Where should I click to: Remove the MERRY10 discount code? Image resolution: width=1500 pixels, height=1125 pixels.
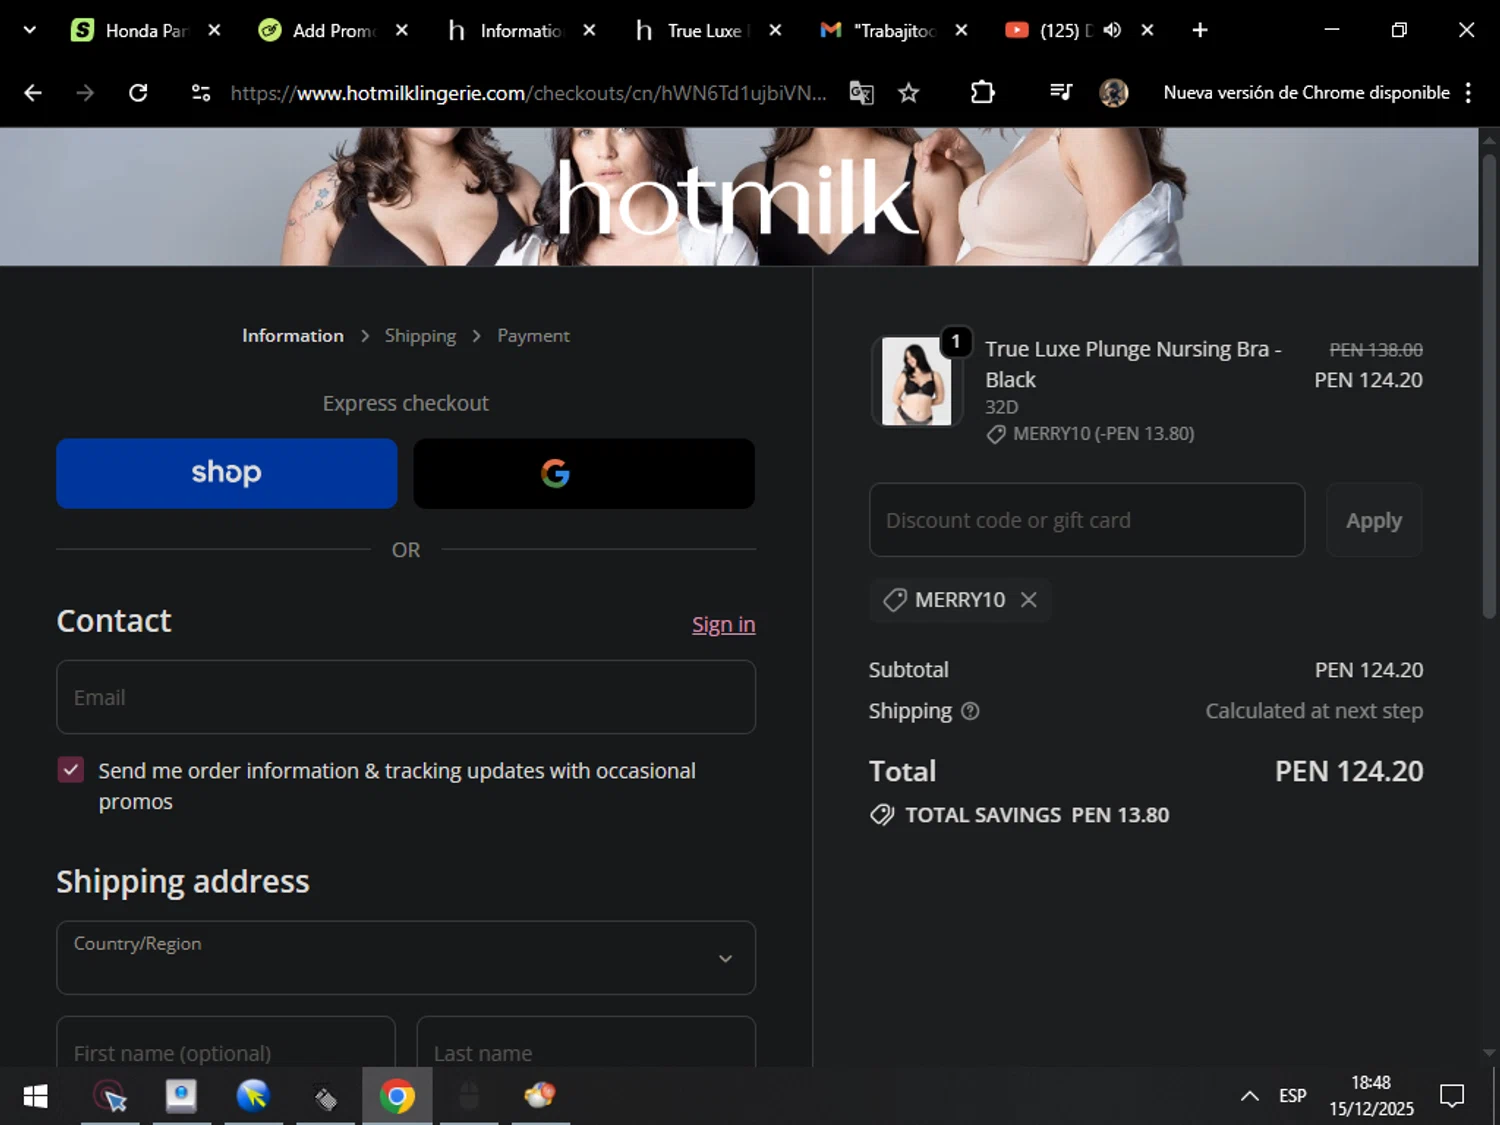click(1028, 599)
